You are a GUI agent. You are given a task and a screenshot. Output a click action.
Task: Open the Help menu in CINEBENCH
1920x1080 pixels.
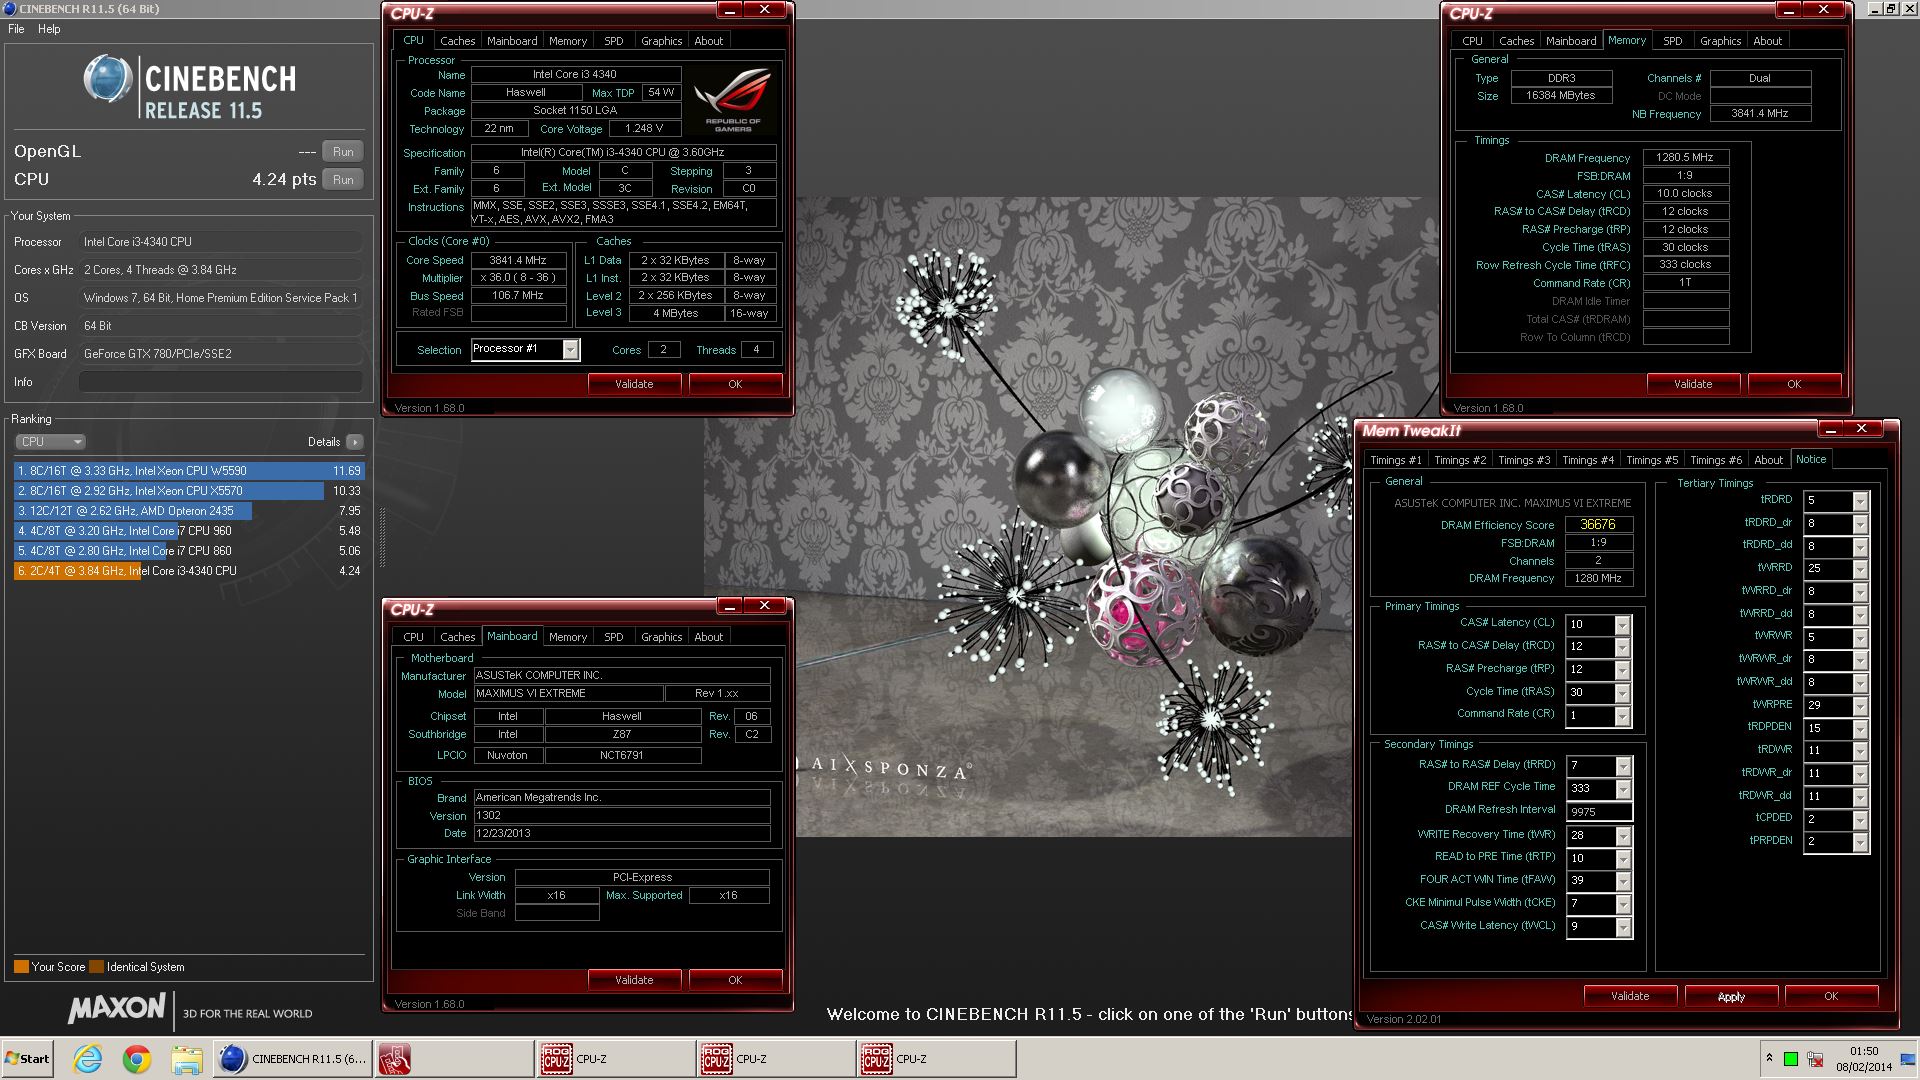coord(49,29)
